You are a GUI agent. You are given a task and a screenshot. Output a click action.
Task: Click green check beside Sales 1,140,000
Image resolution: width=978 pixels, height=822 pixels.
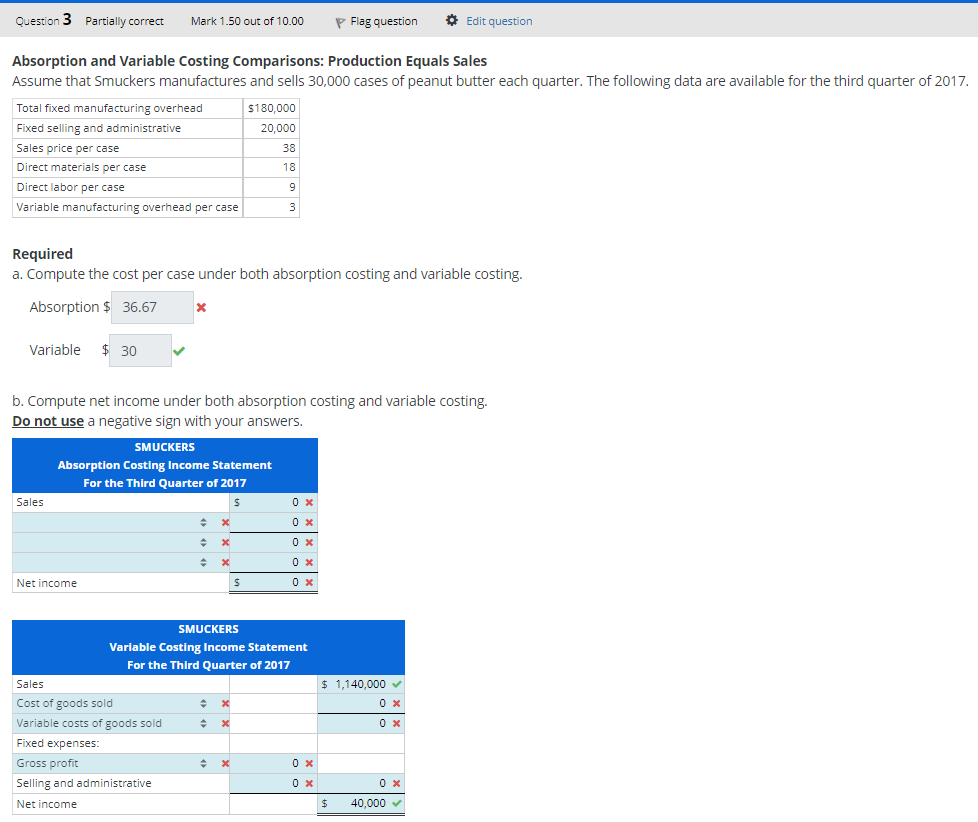pos(396,684)
